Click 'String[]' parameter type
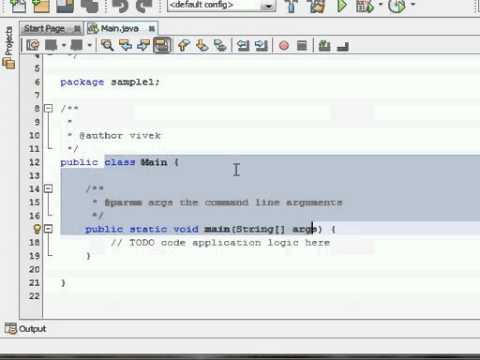This screenshot has height=360, width=480. [x=261, y=229]
